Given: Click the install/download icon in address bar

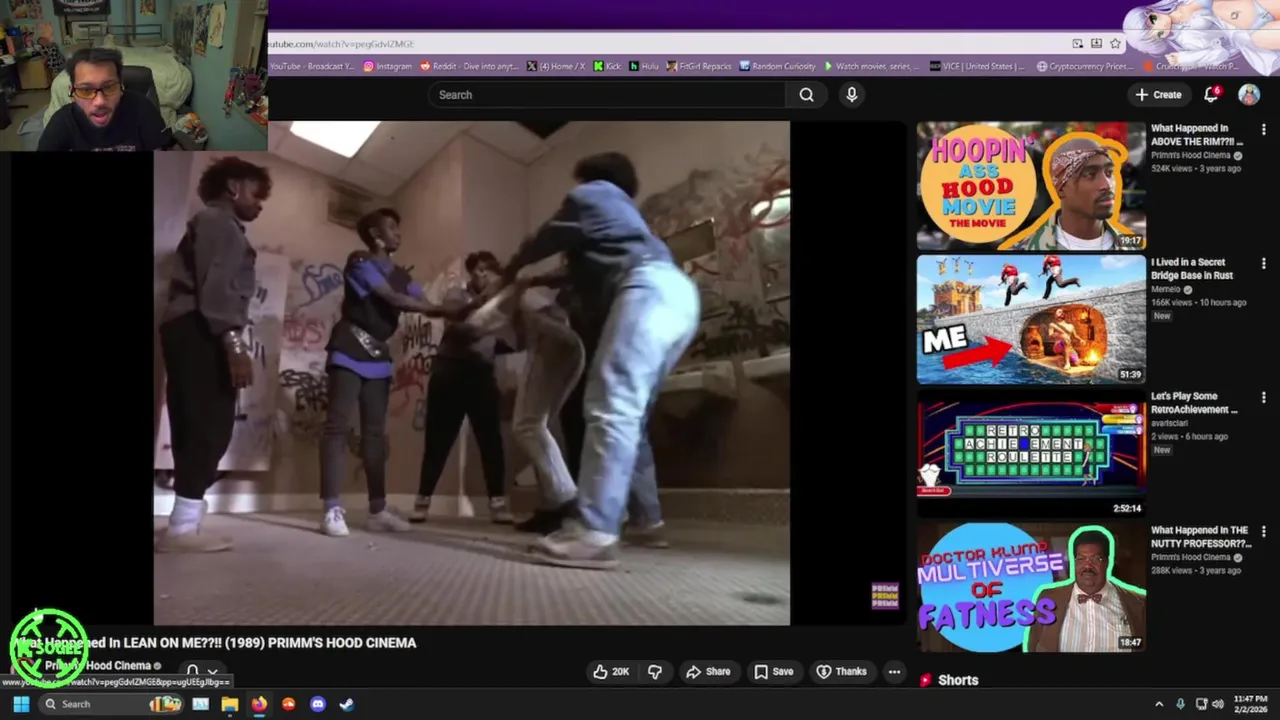Looking at the screenshot, I should click(x=1096, y=44).
